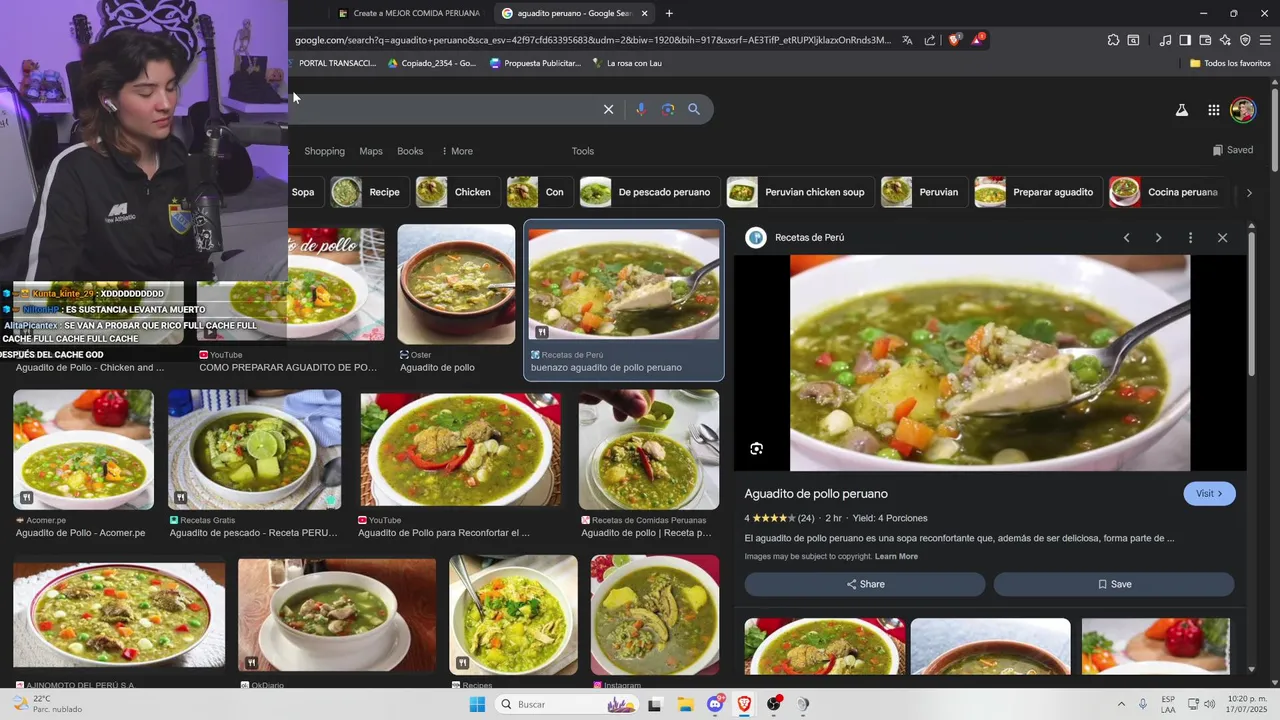Open a new browser tab
1280x720 pixels.
pos(669,13)
